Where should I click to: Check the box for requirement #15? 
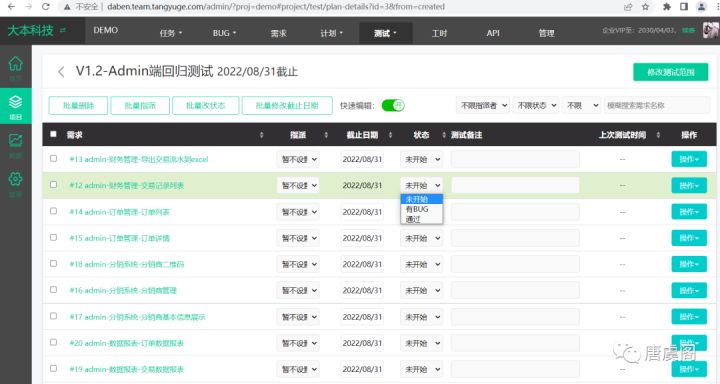(53, 237)
